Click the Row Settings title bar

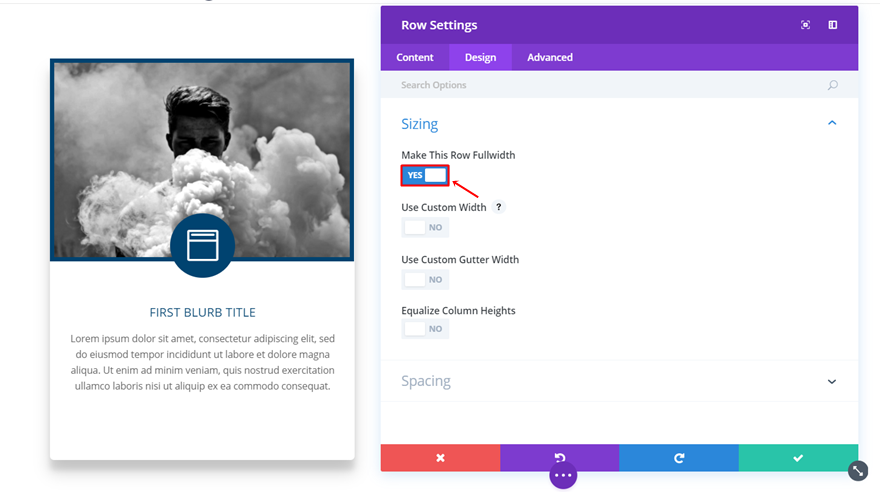point(620,25)
